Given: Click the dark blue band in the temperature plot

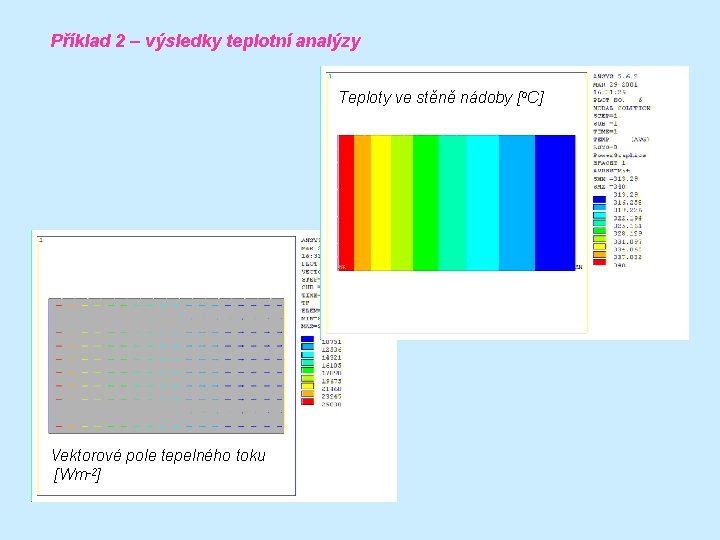Looking at the screenshot, I should pyautogui.click(x=555, y=202).
